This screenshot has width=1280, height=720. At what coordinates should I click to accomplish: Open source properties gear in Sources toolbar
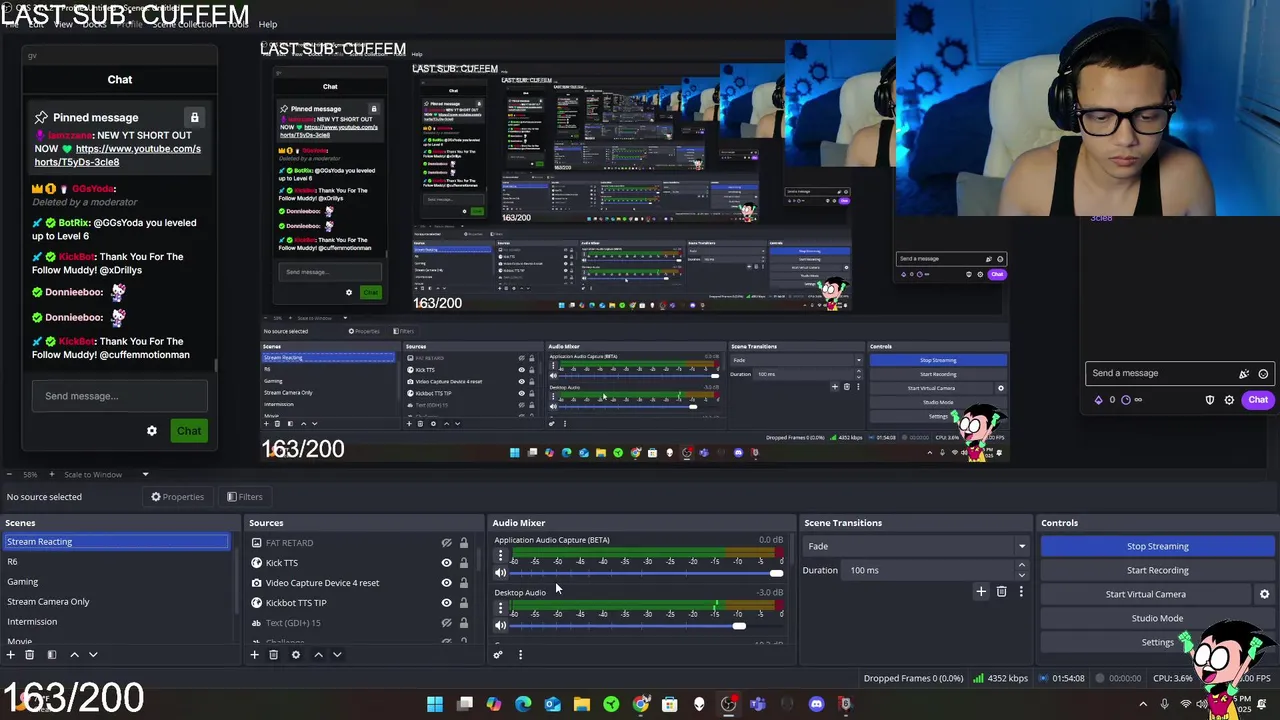tap(295, 655)
